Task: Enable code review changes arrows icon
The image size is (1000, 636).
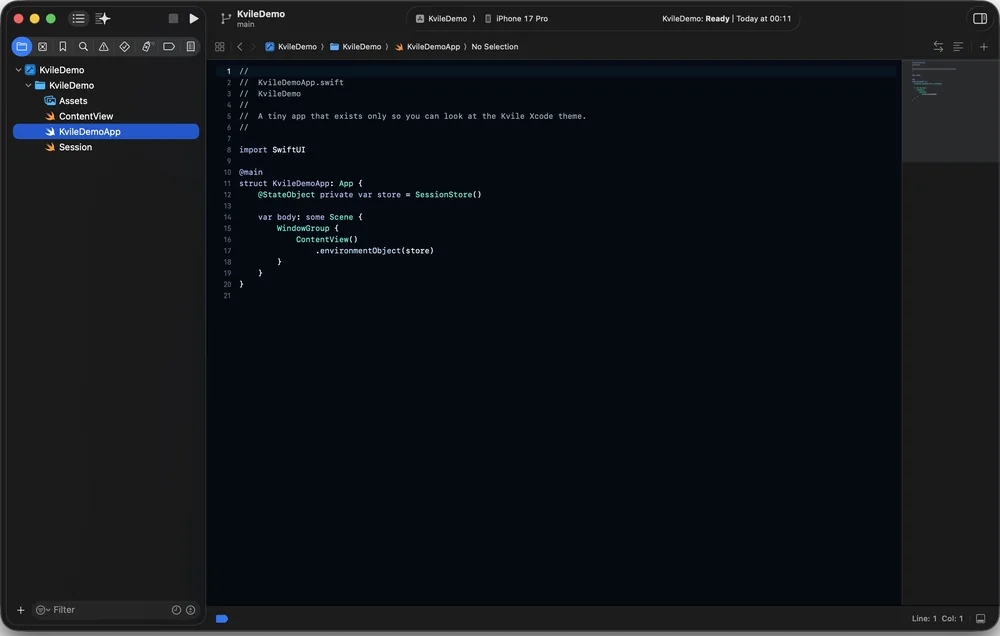Action: pos(938,47)
